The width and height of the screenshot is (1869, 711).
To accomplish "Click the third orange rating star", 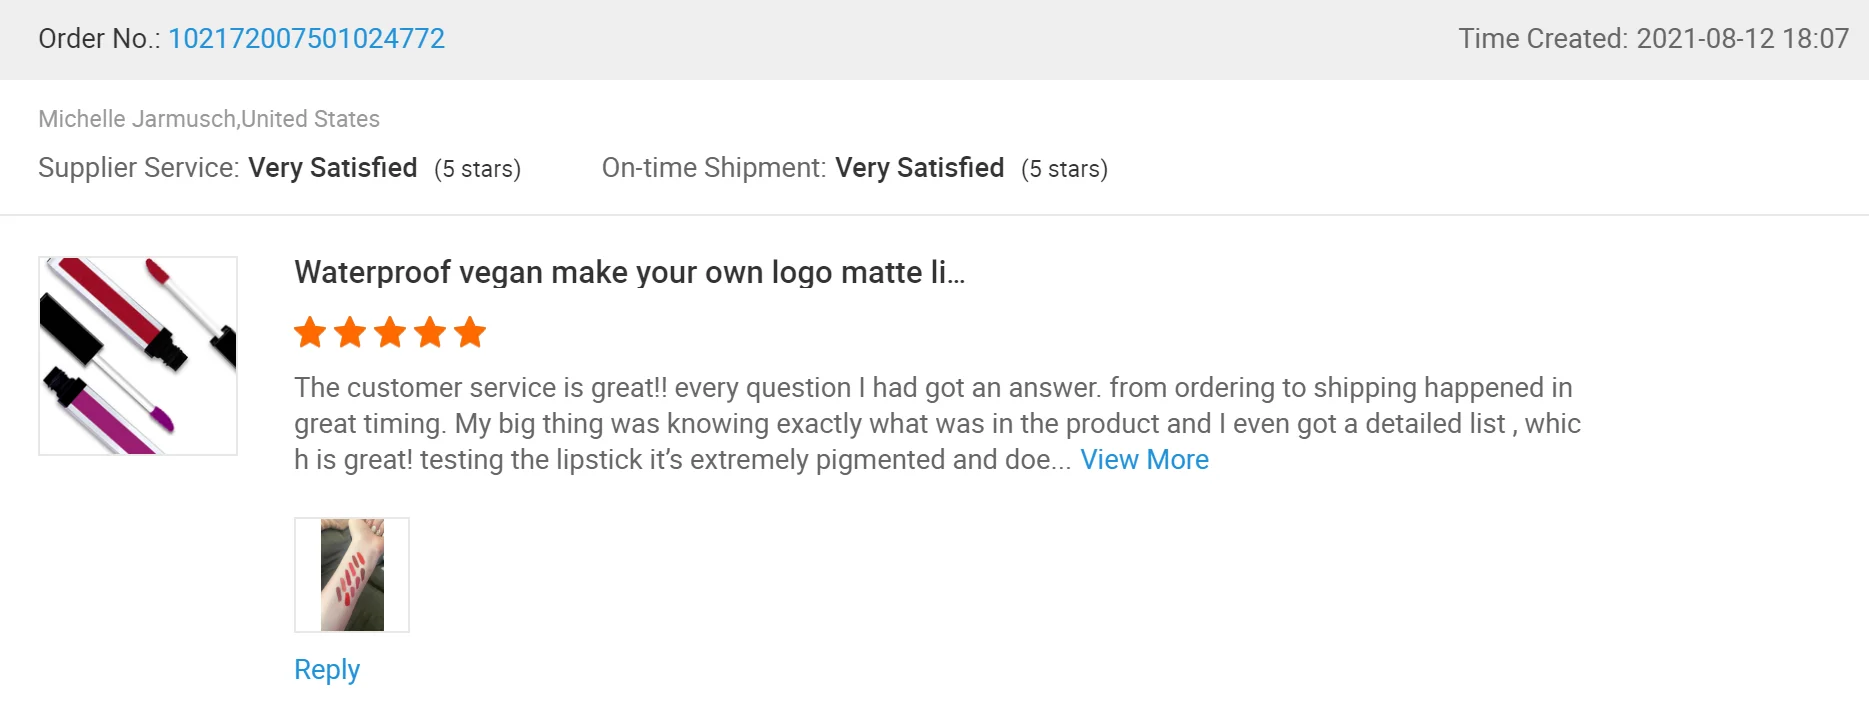I will (390, 332).
